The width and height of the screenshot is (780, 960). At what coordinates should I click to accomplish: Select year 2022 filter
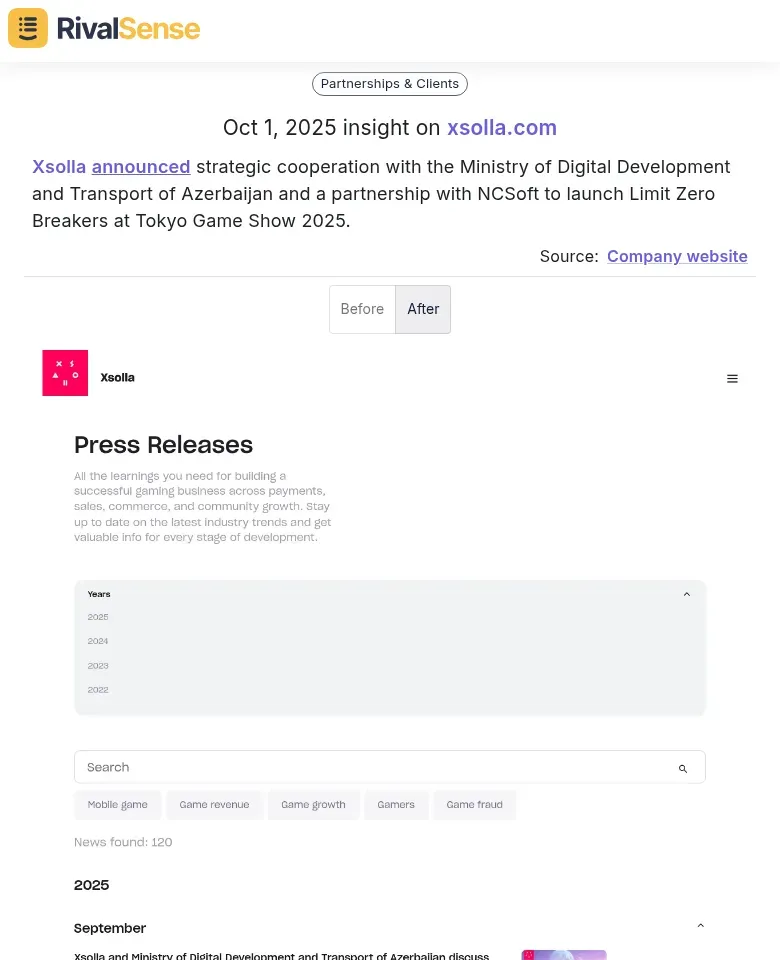click(x=98, y=689)
